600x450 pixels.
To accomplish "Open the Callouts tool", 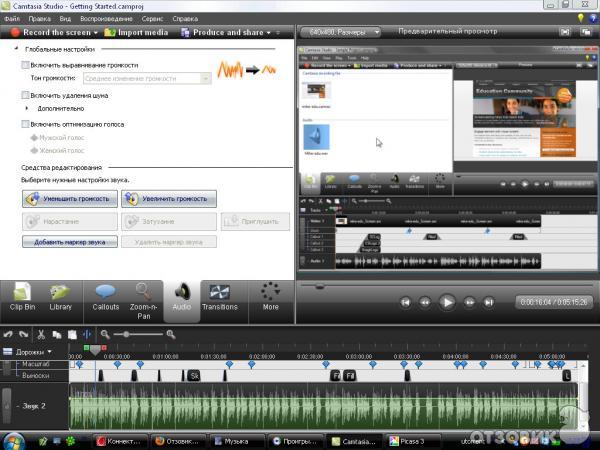I will (106, 297).
